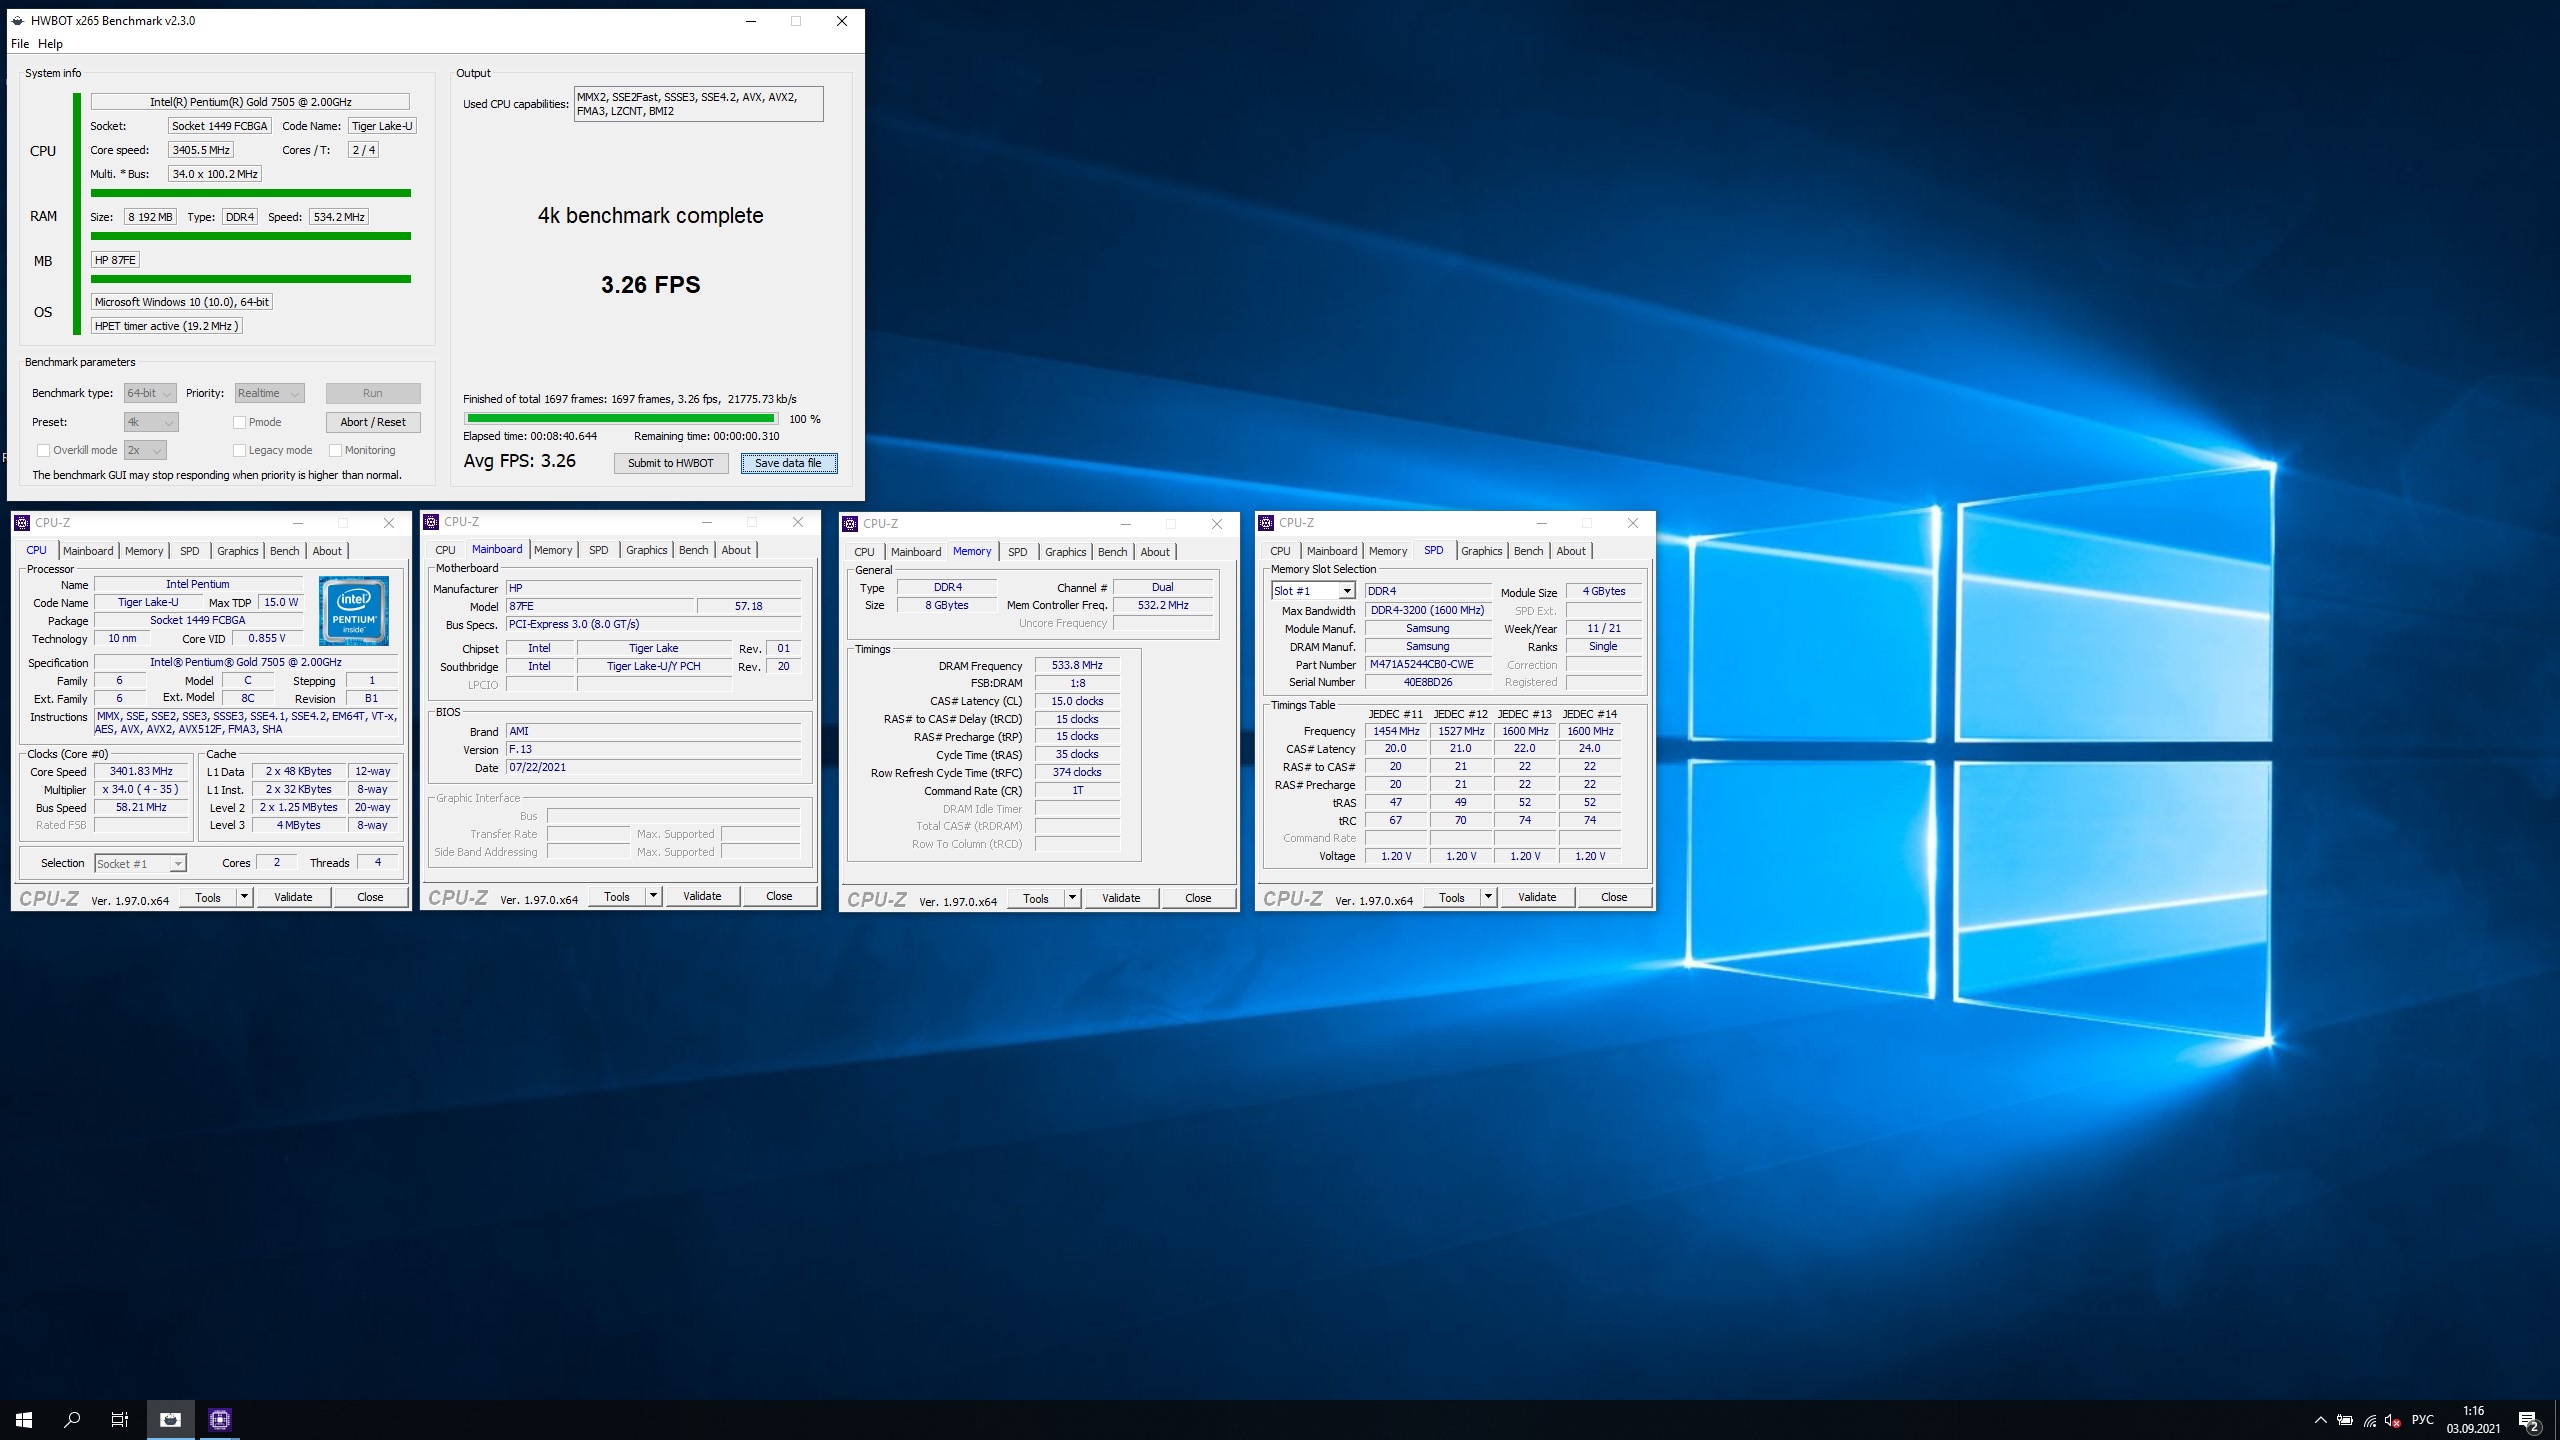Click the DRAM Frequency 533.8 MHz value
Viewport: 2560px width, 1440px height.
point(1077,665)
